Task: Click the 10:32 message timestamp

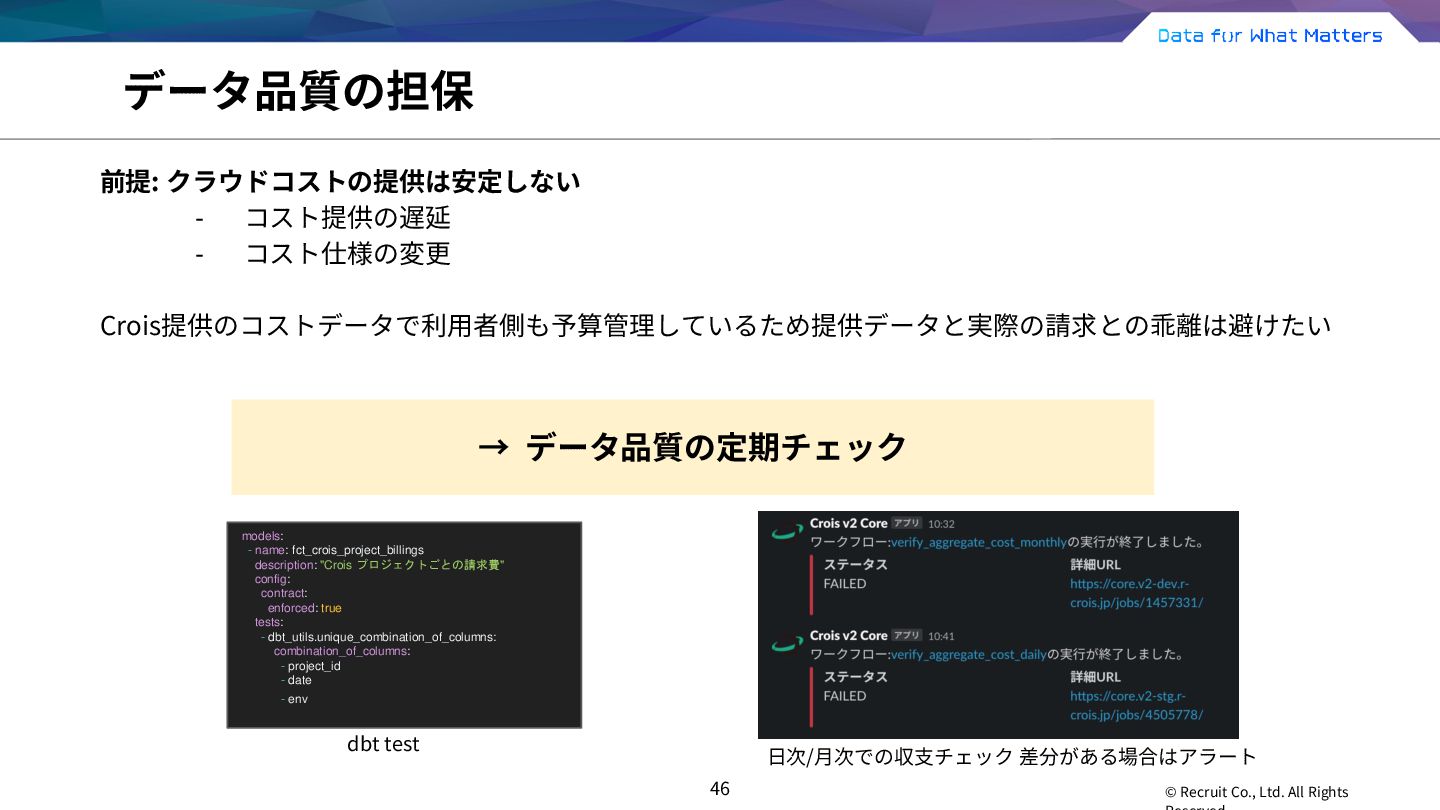Action: point(941,523)
